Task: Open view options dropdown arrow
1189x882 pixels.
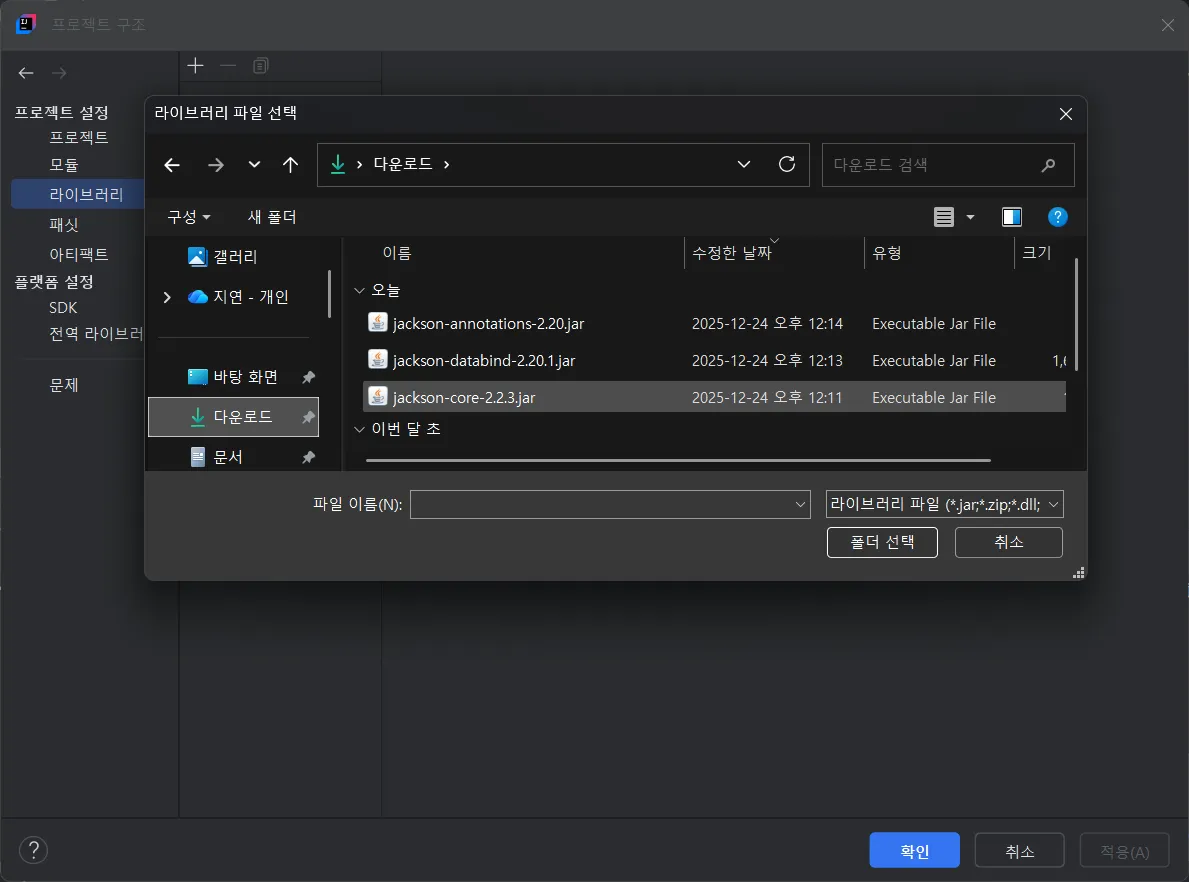Action: [x=970, y=218]
